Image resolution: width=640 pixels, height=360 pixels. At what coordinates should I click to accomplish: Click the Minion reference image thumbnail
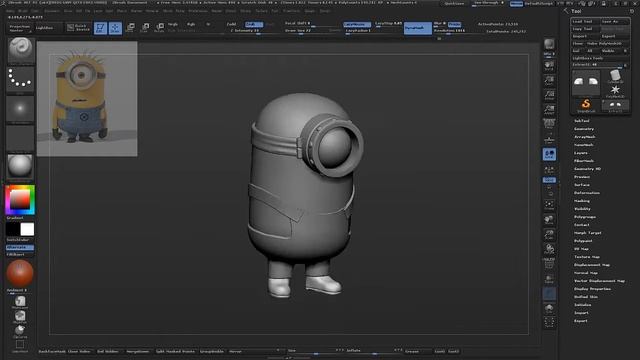coord(87,99)
